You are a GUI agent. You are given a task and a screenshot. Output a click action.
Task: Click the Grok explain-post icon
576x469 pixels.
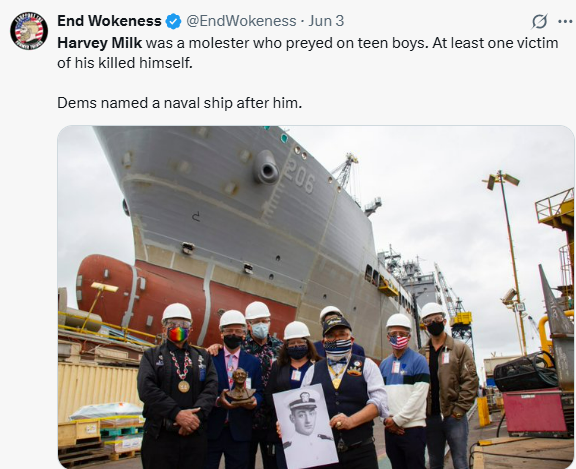[x=540, y=21]
